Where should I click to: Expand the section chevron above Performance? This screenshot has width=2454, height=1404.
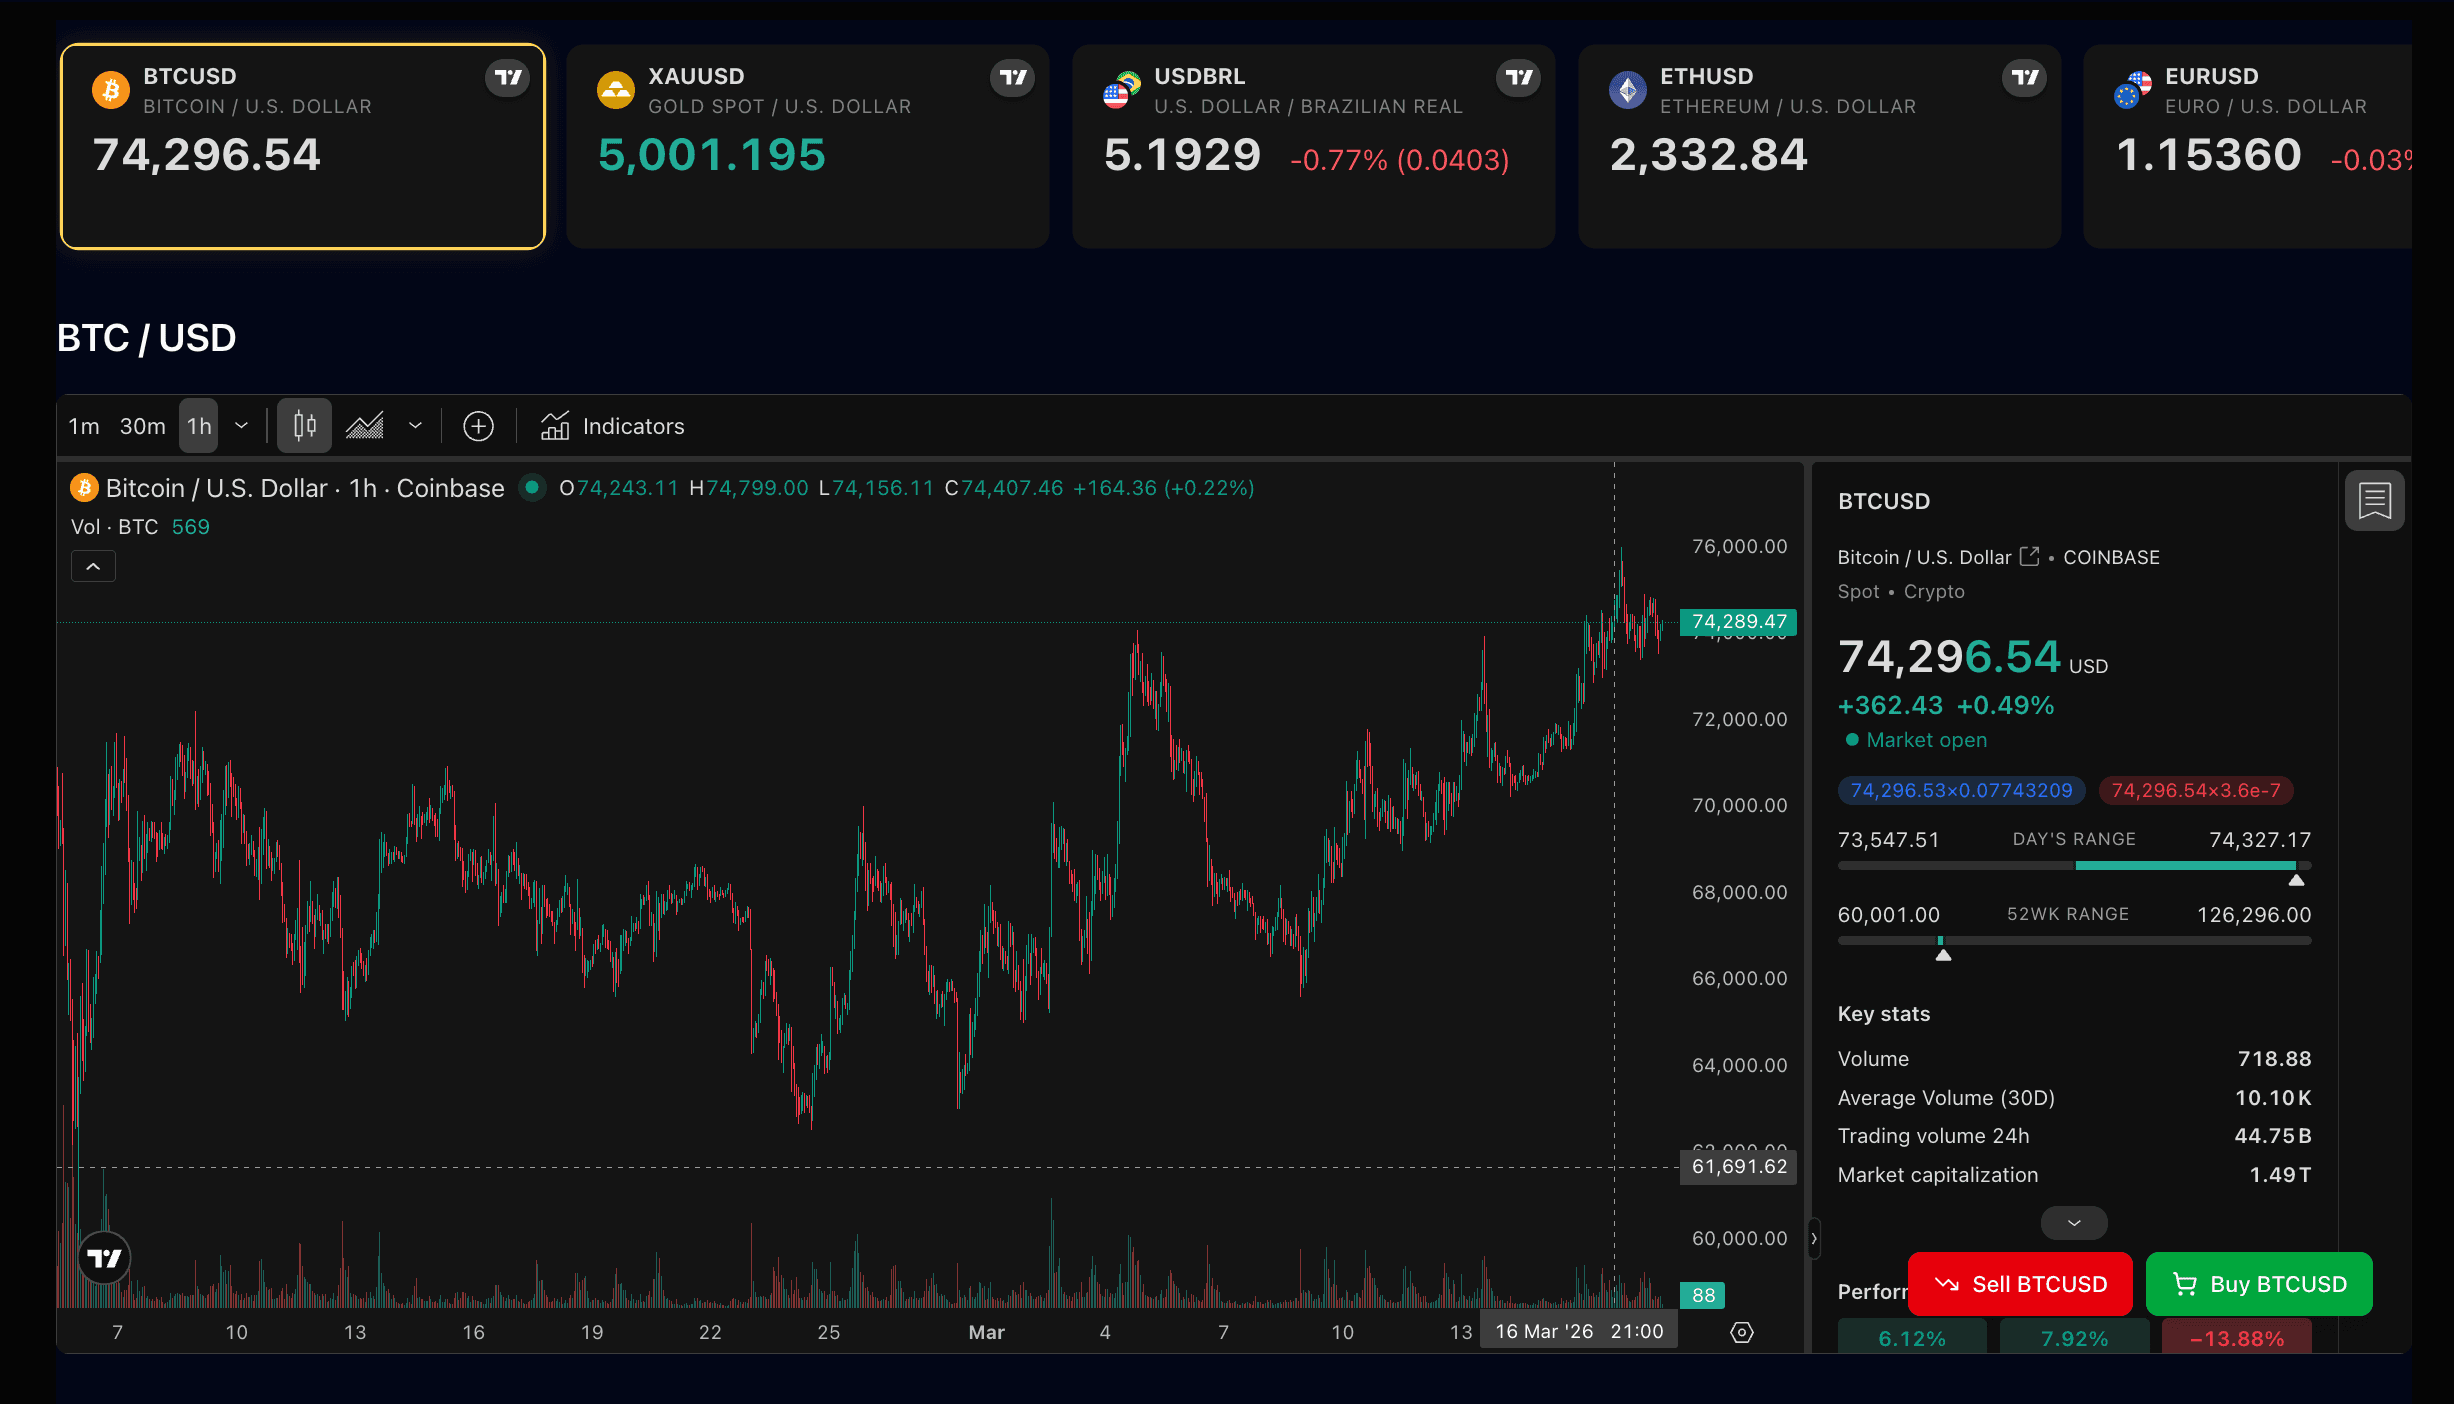click(x=2074, y=1222)
